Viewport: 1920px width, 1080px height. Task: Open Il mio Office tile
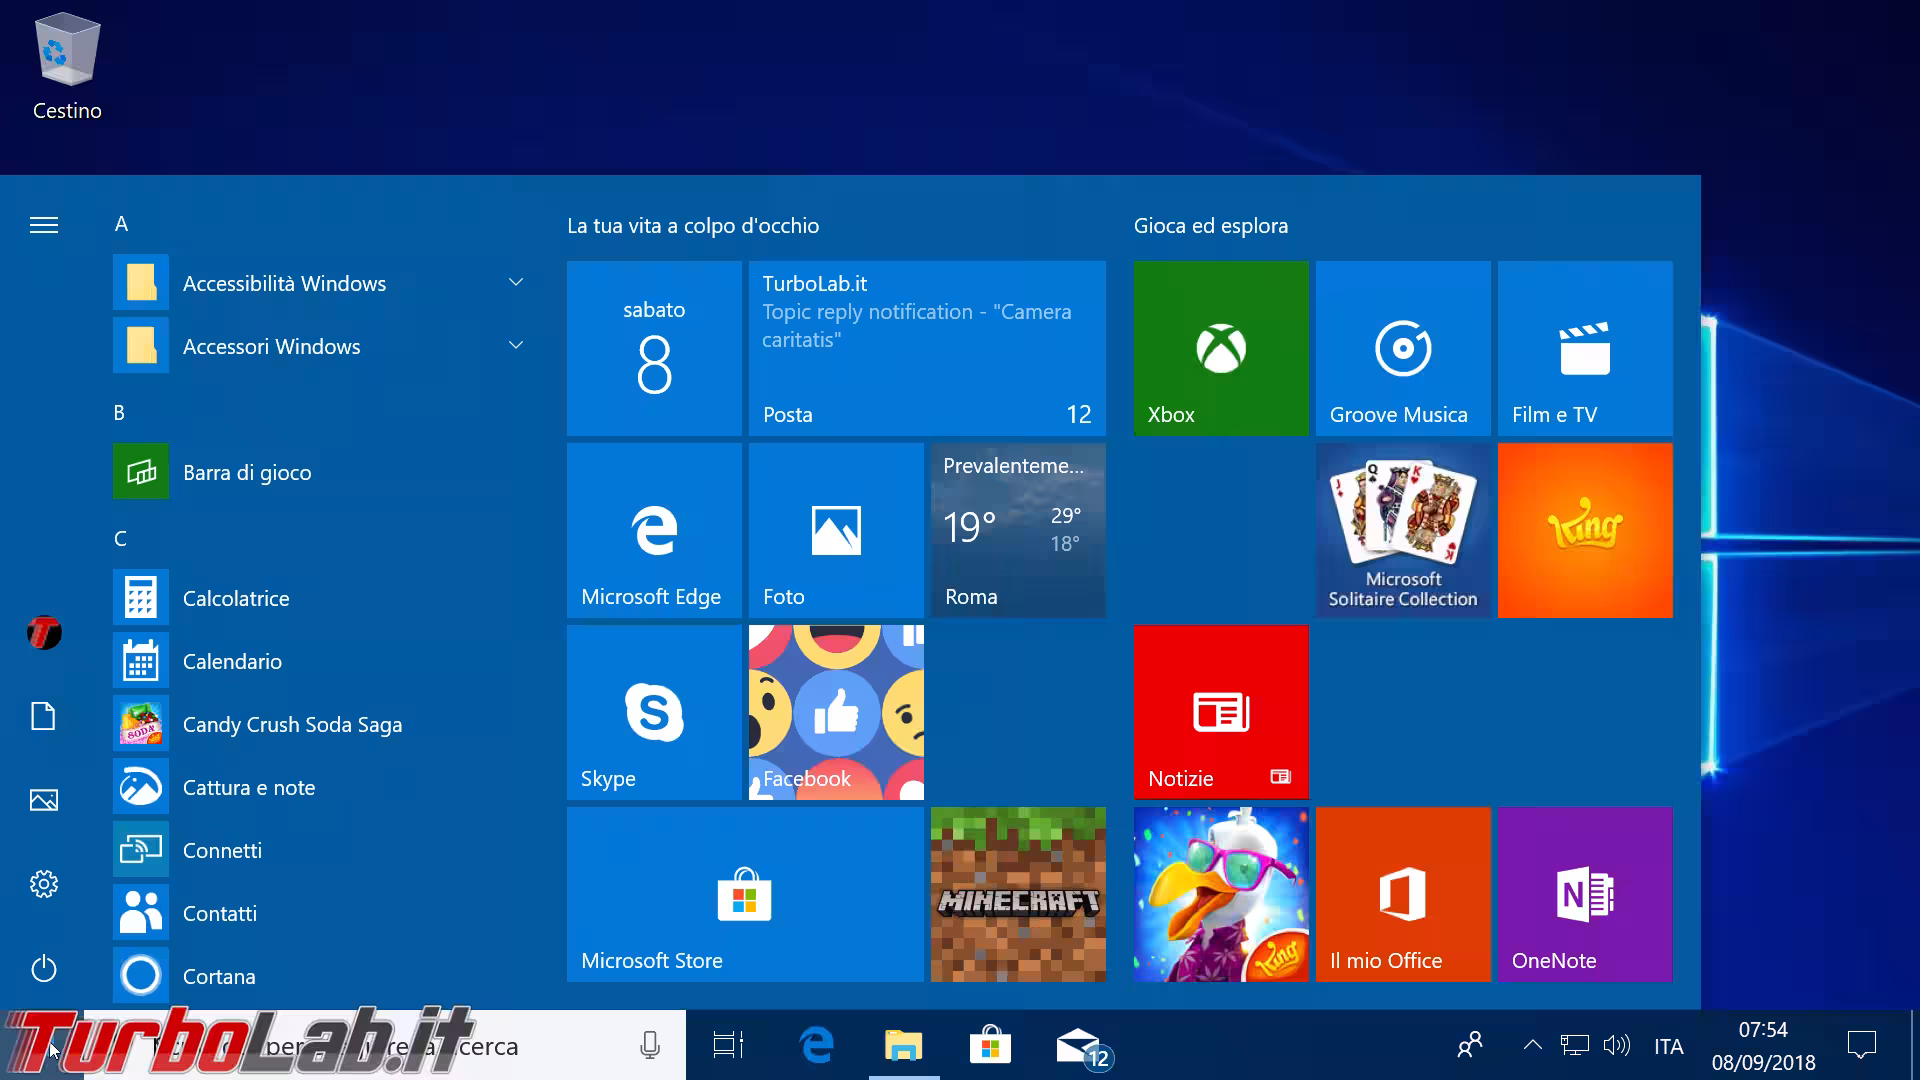pos(1402,894)
